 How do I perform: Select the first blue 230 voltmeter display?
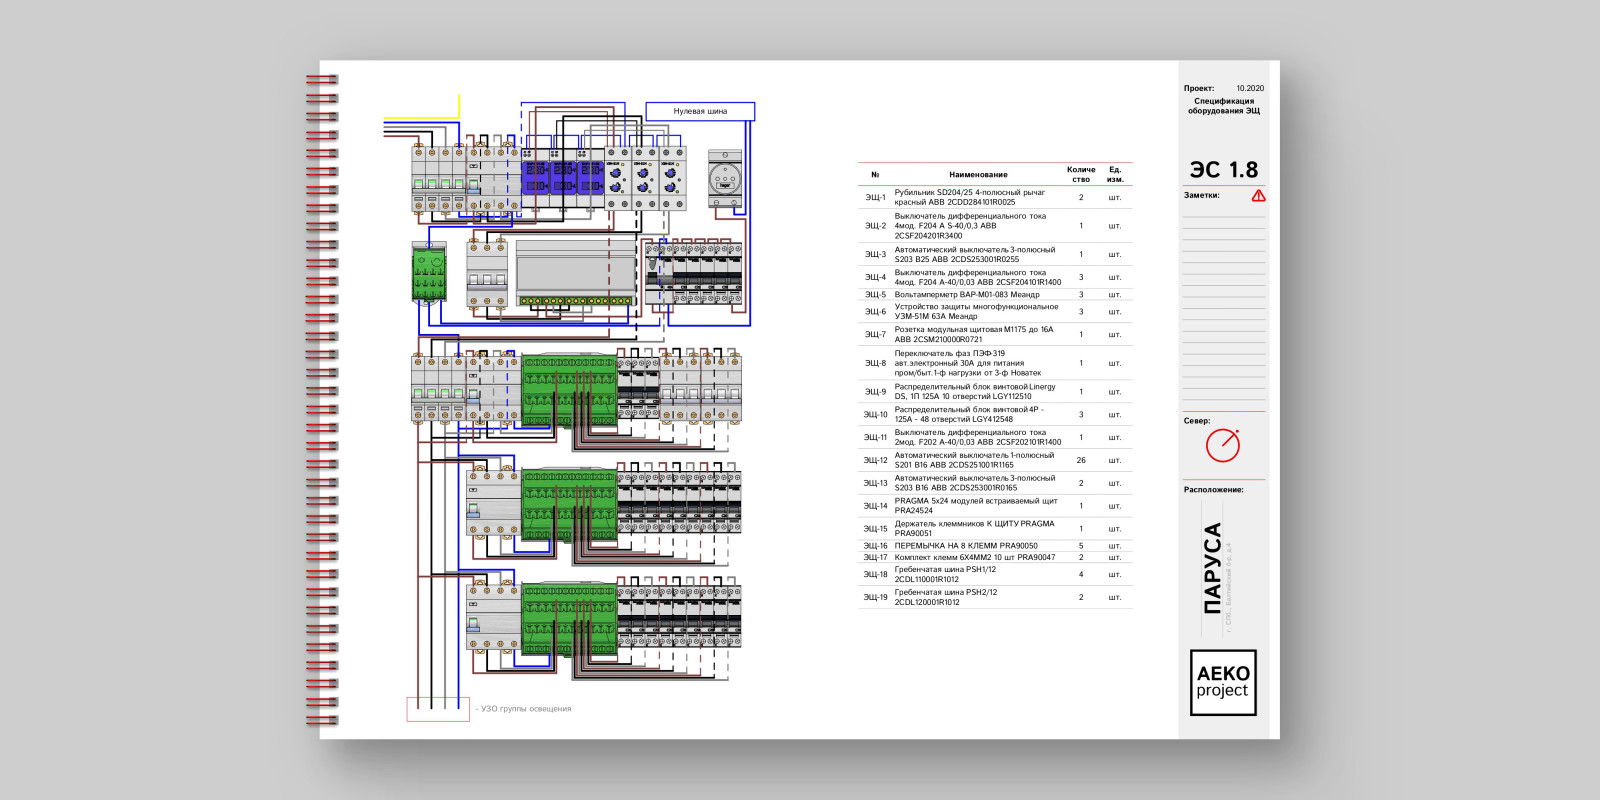536,178
